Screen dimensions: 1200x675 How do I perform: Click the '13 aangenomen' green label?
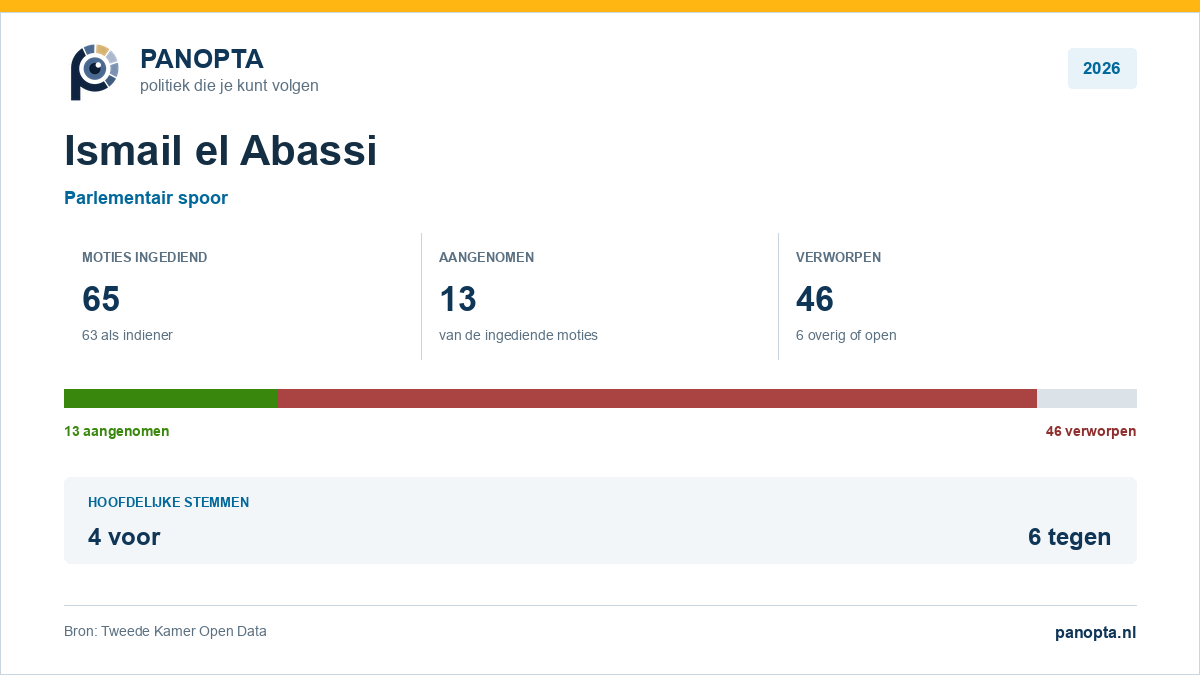[x=117, y=431]
